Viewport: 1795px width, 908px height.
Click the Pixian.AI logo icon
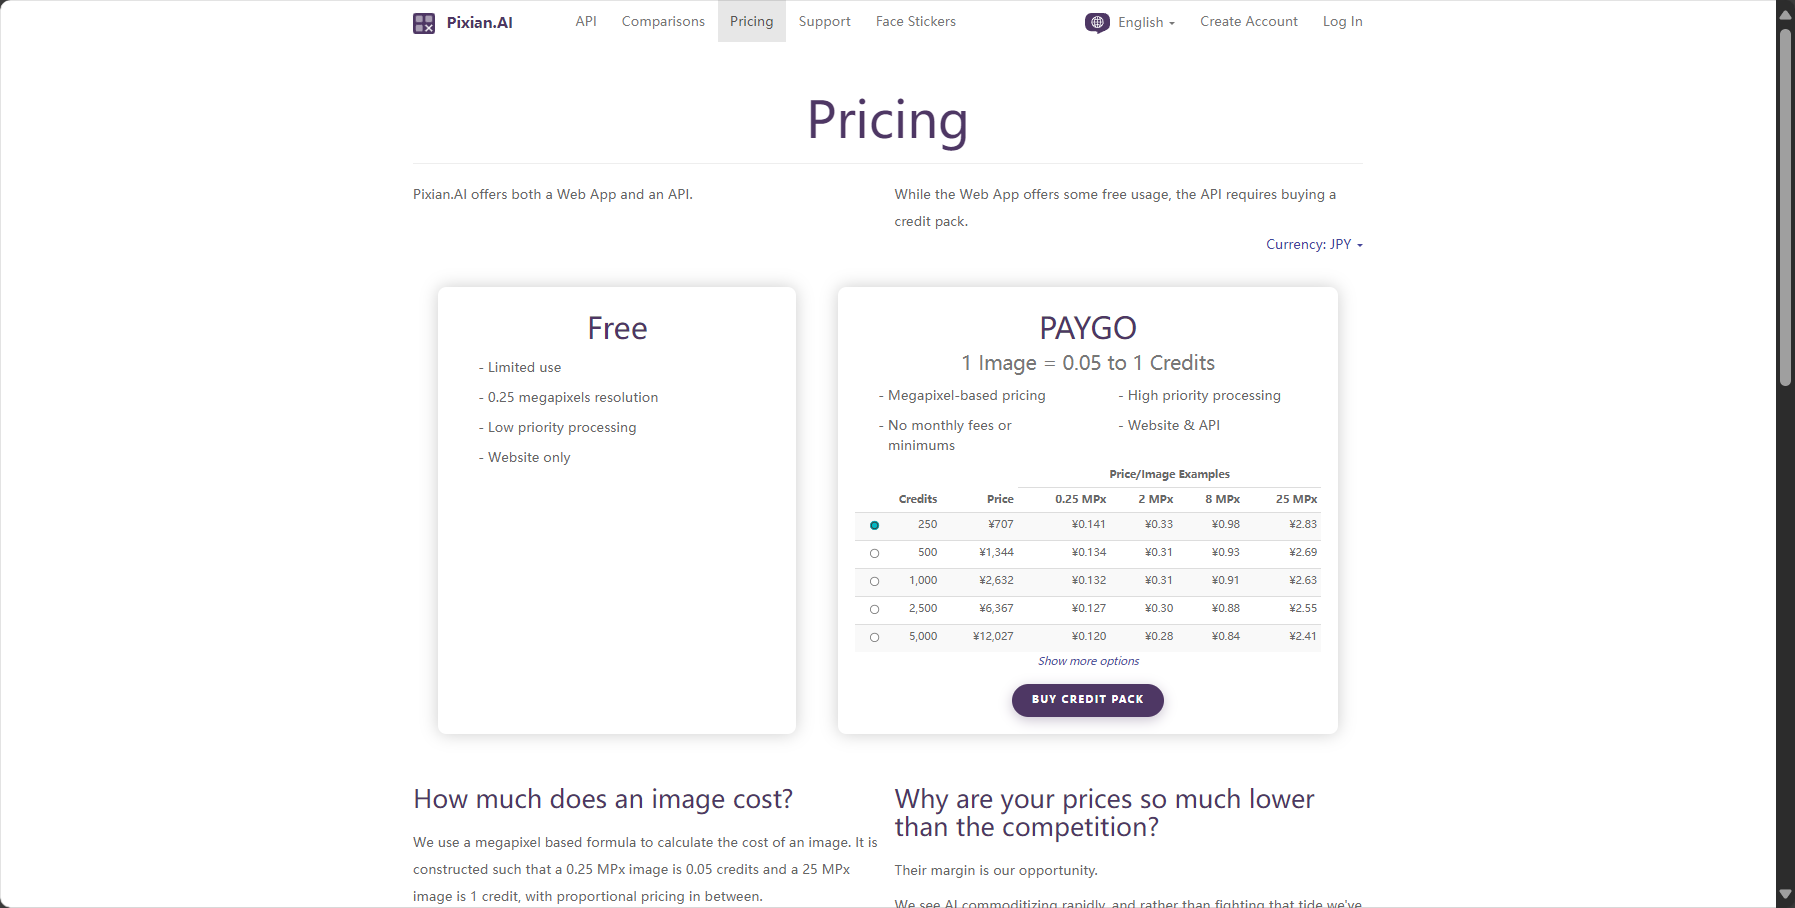[x=424, y=23]
